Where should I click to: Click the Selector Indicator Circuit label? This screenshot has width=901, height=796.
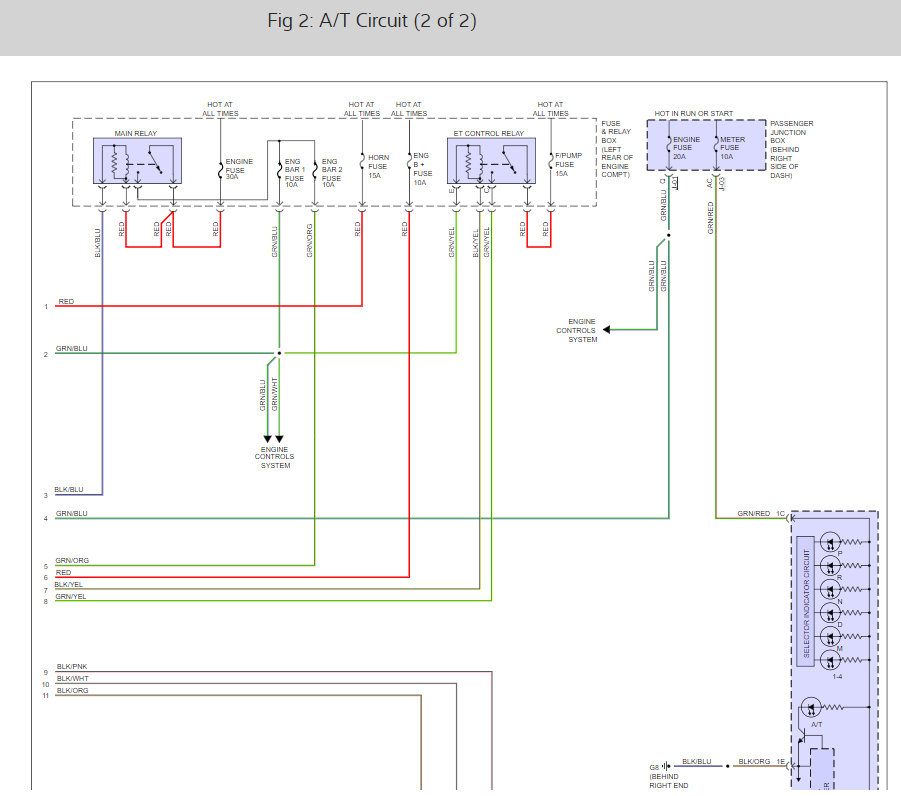806,602
